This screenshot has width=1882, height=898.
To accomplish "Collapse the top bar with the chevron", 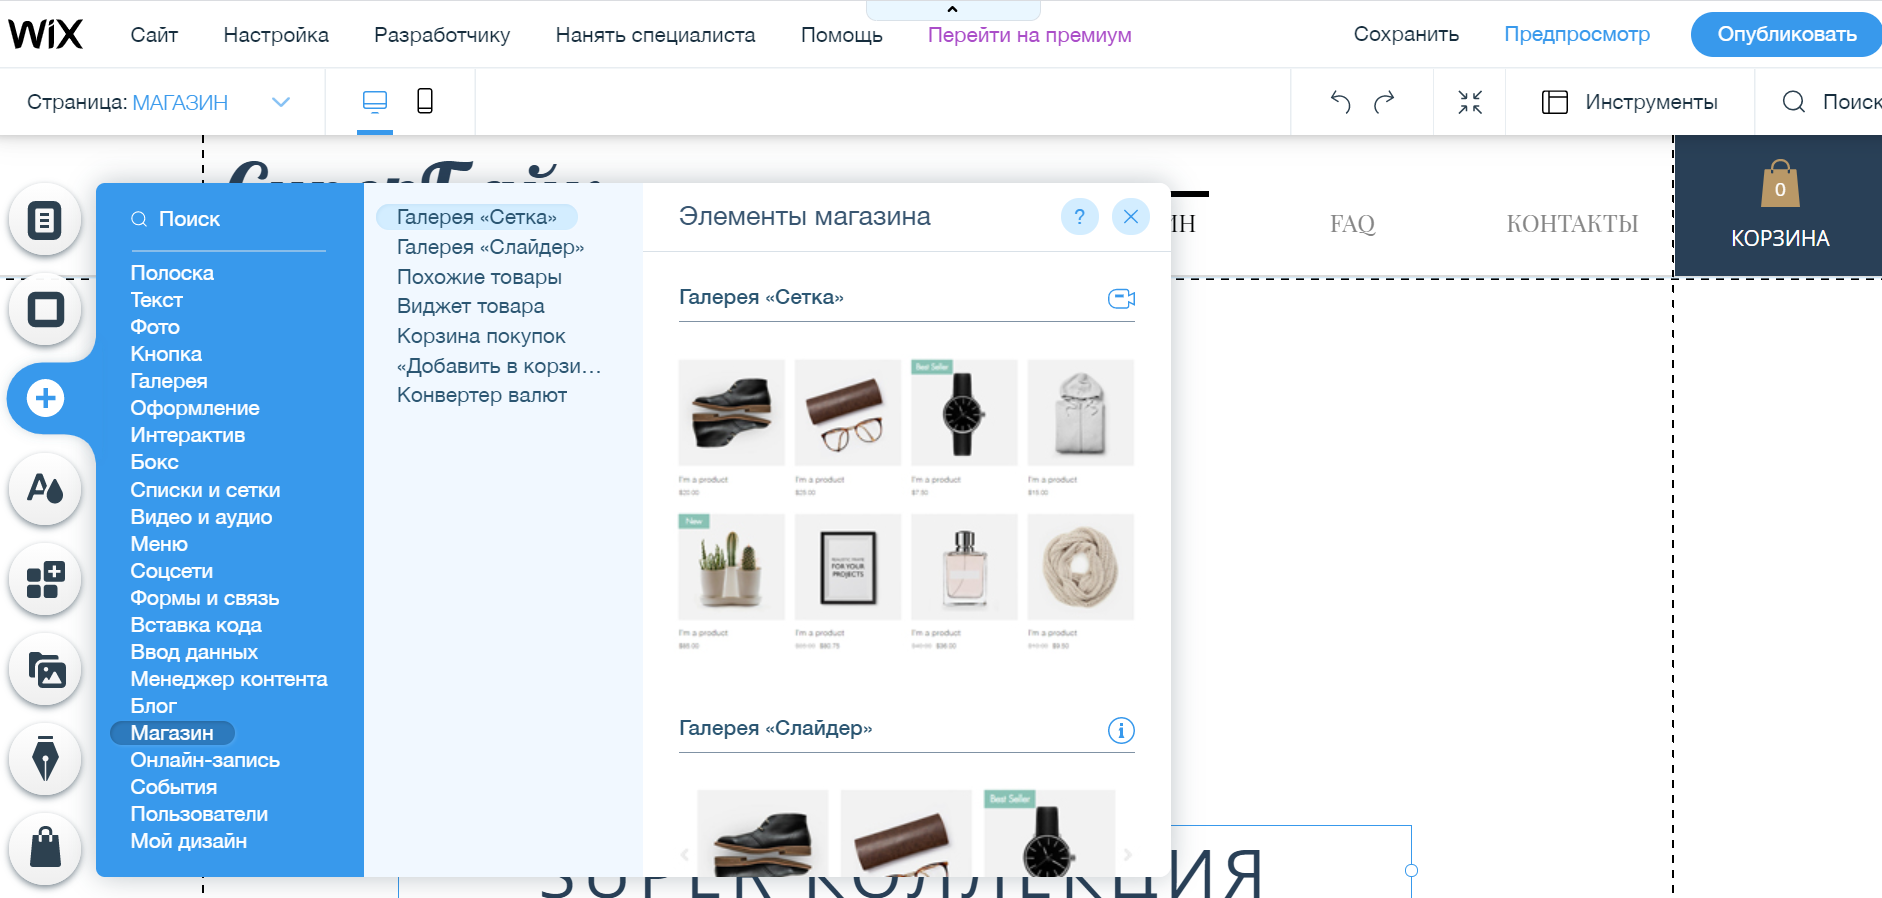I will [x=952, y=10].
